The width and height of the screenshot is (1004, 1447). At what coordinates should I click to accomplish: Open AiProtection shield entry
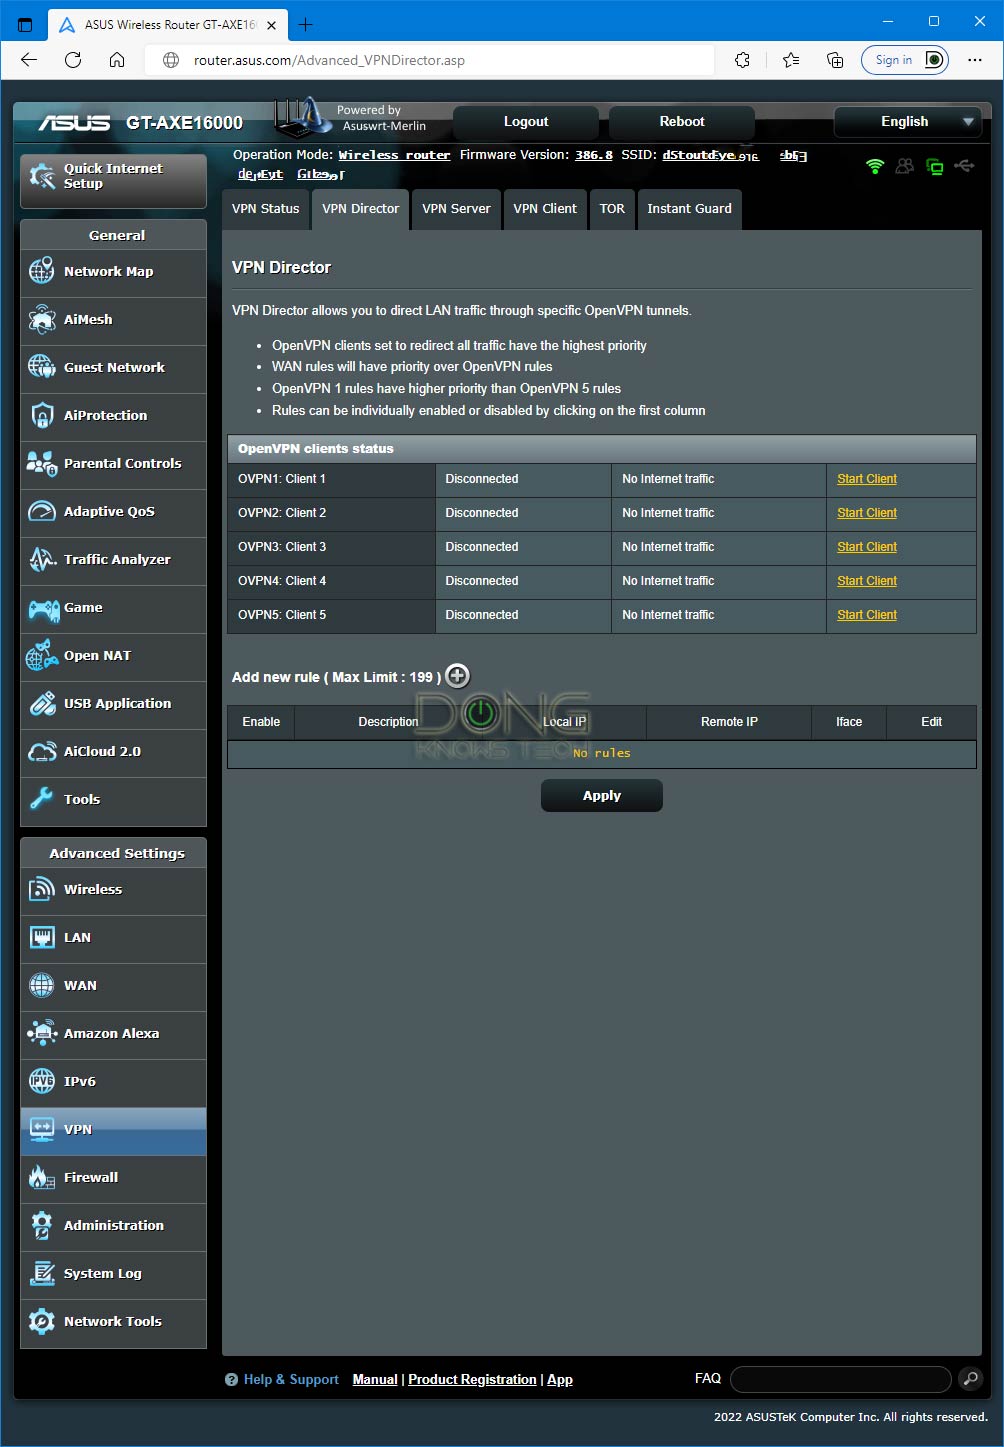click(113, 416)
